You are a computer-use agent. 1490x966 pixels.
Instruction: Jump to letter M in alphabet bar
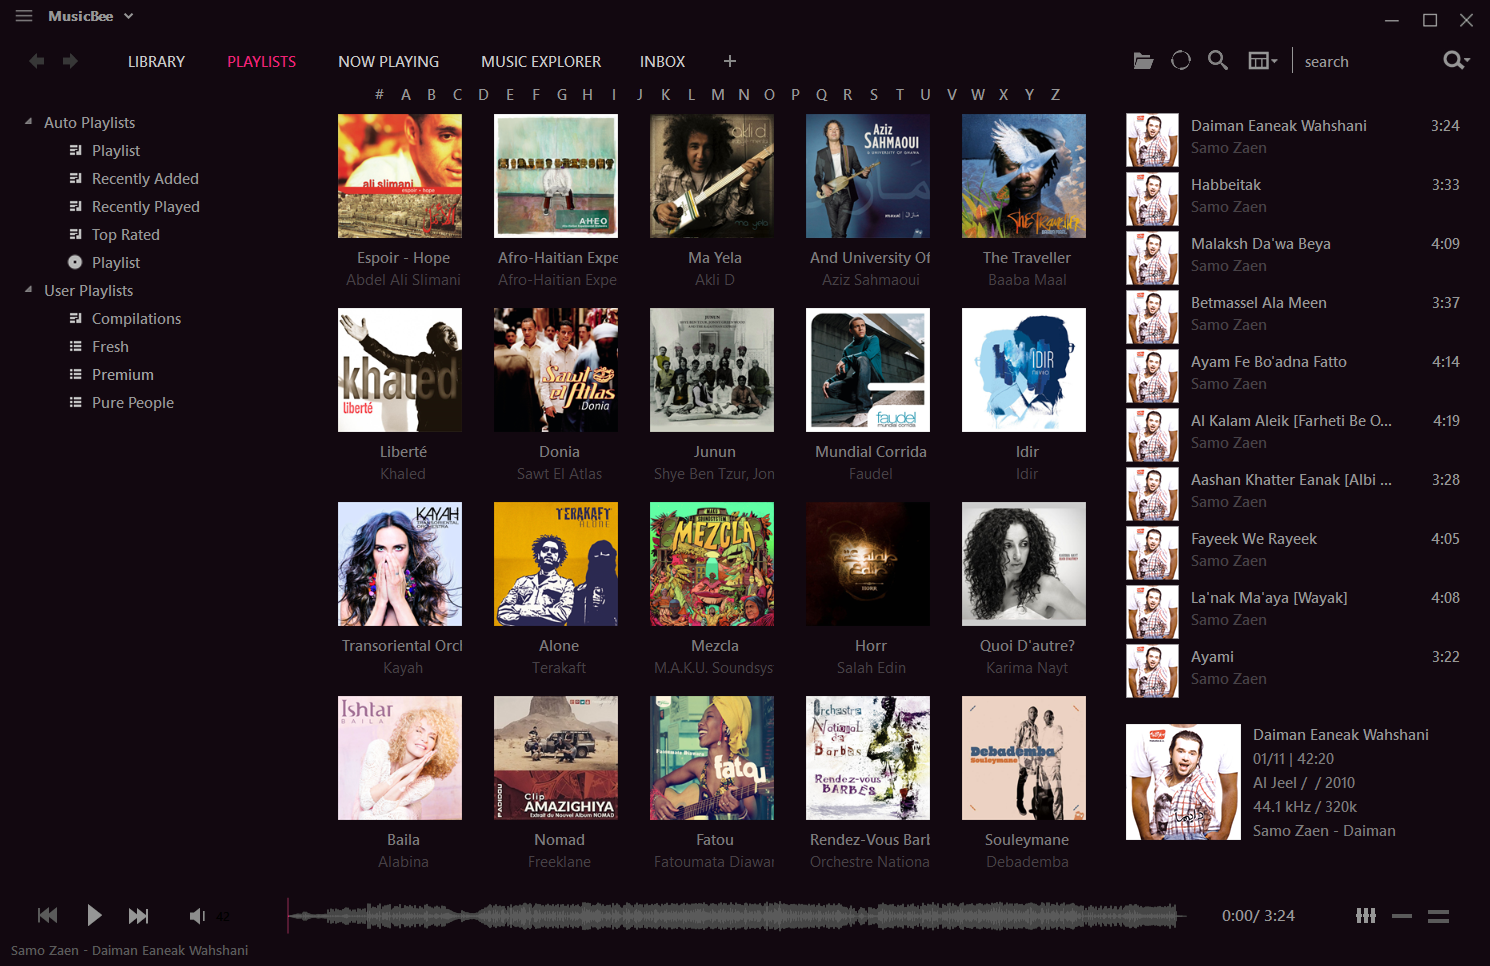click(x=717, y=94)
